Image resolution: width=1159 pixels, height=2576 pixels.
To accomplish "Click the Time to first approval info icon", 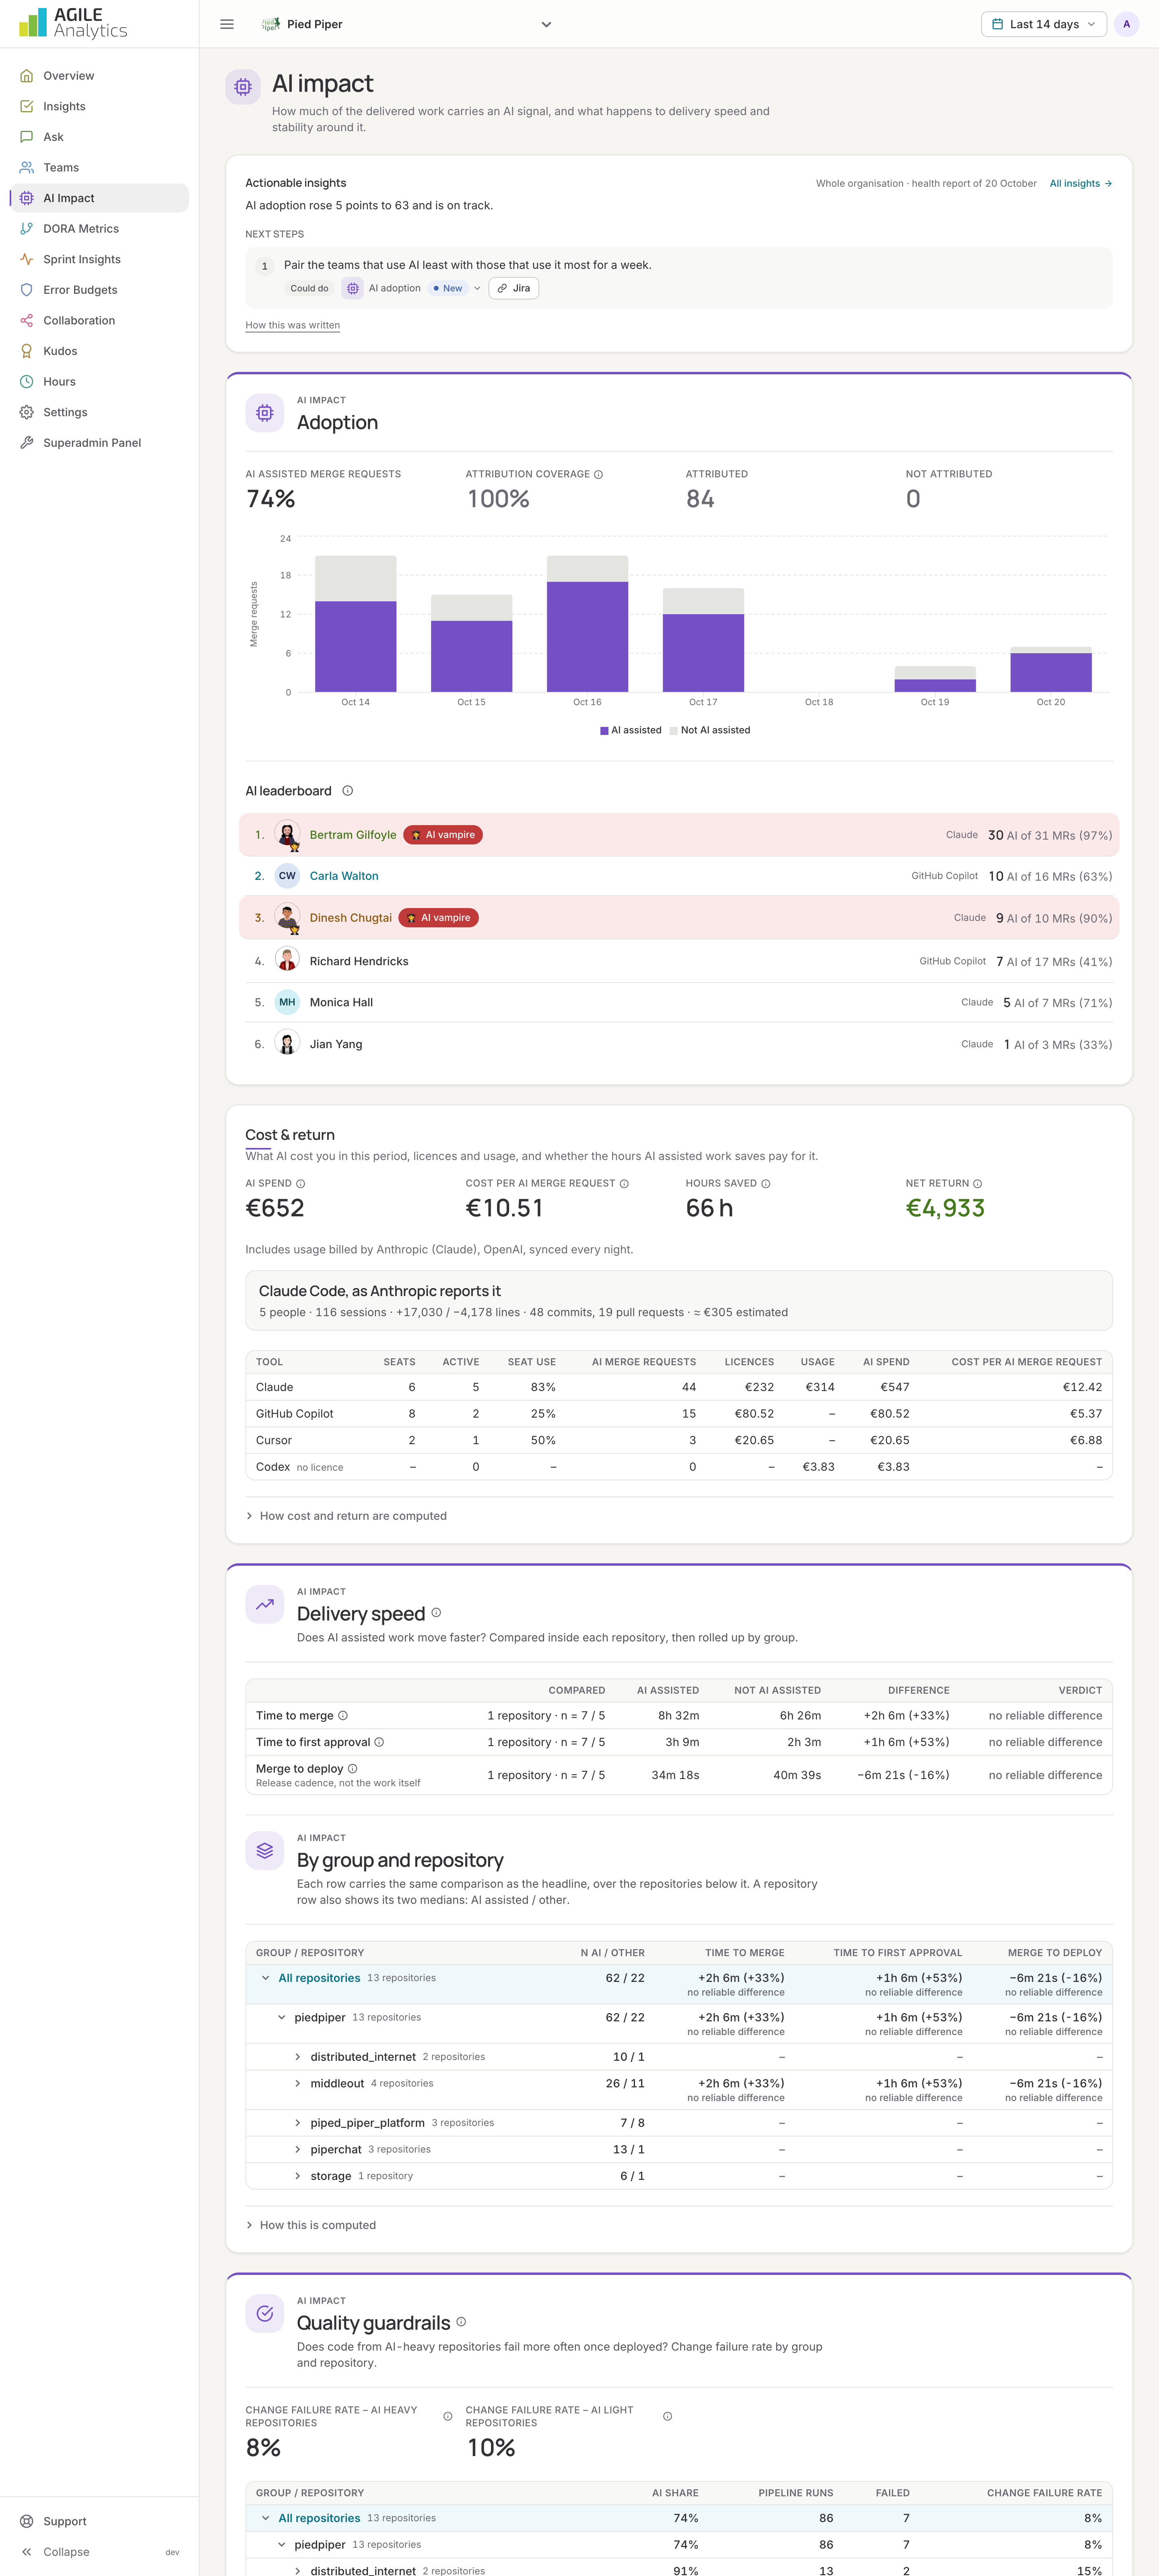I will coord(379,1742).
